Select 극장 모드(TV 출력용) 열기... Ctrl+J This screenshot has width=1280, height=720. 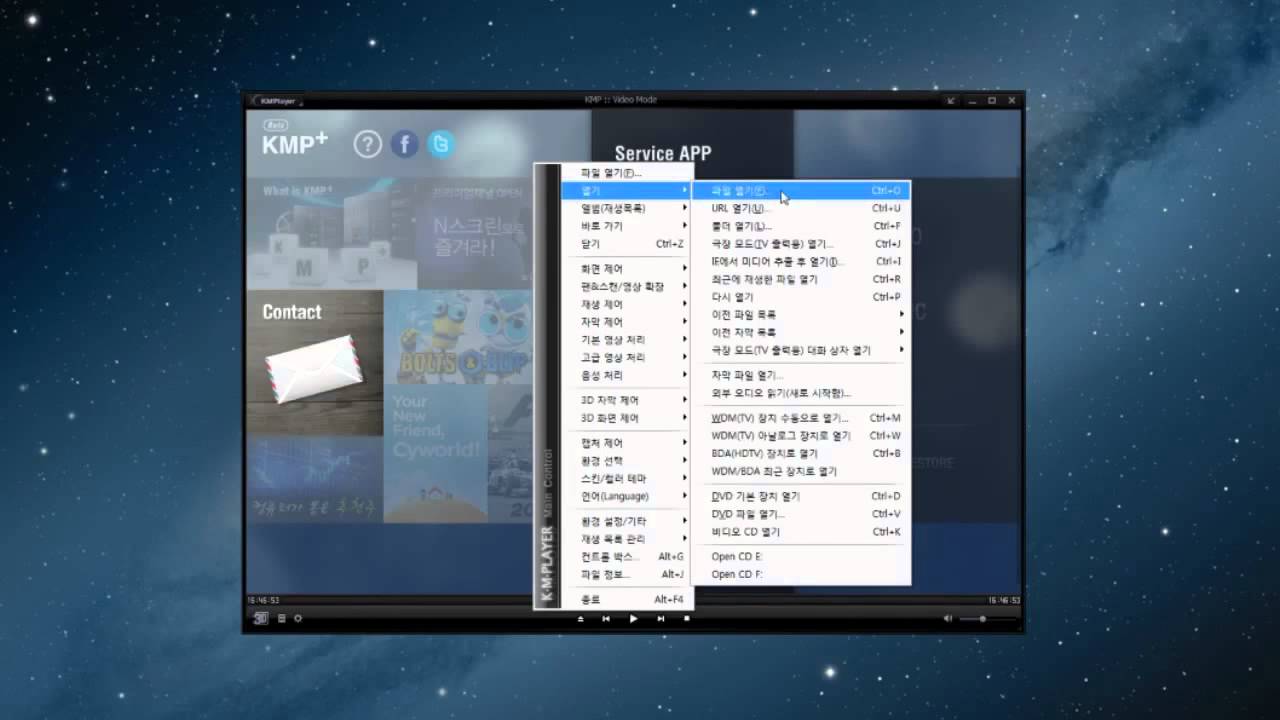click(x=801, y=244)
